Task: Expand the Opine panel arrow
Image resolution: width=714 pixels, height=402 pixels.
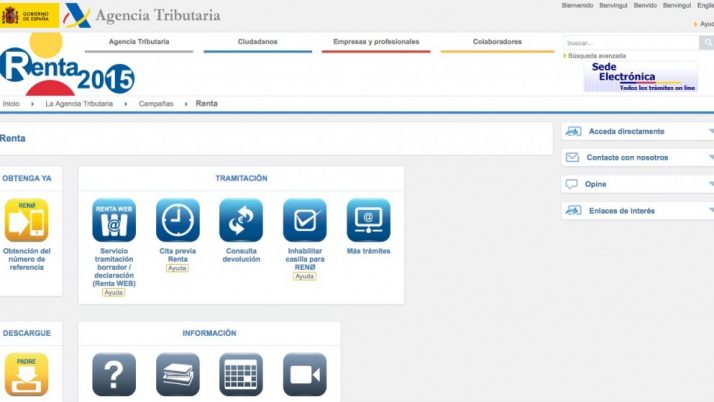Action: [711, 184]
